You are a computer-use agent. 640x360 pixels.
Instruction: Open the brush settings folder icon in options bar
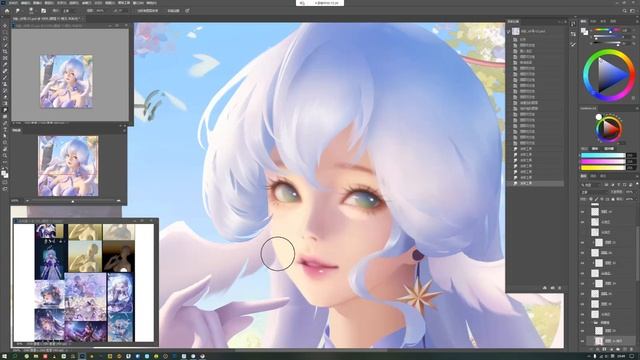click(43, 11)
